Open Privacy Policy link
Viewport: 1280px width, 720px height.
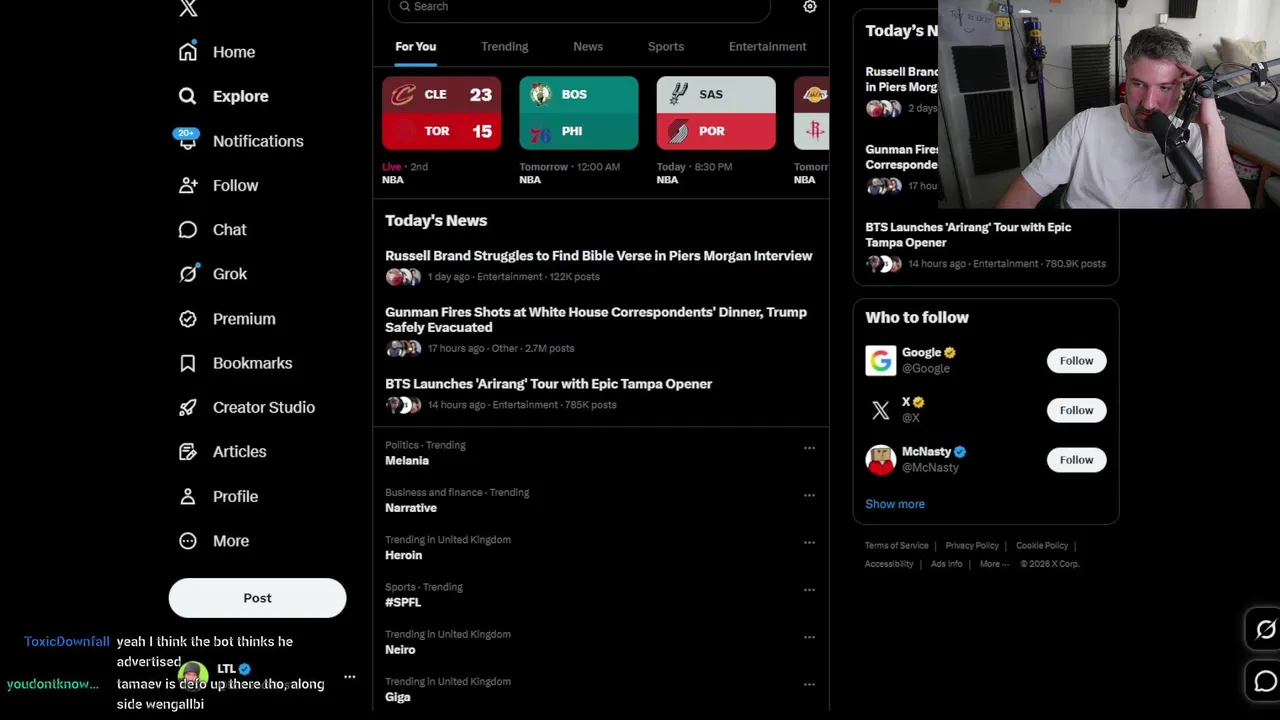click(x=972, y=546)
